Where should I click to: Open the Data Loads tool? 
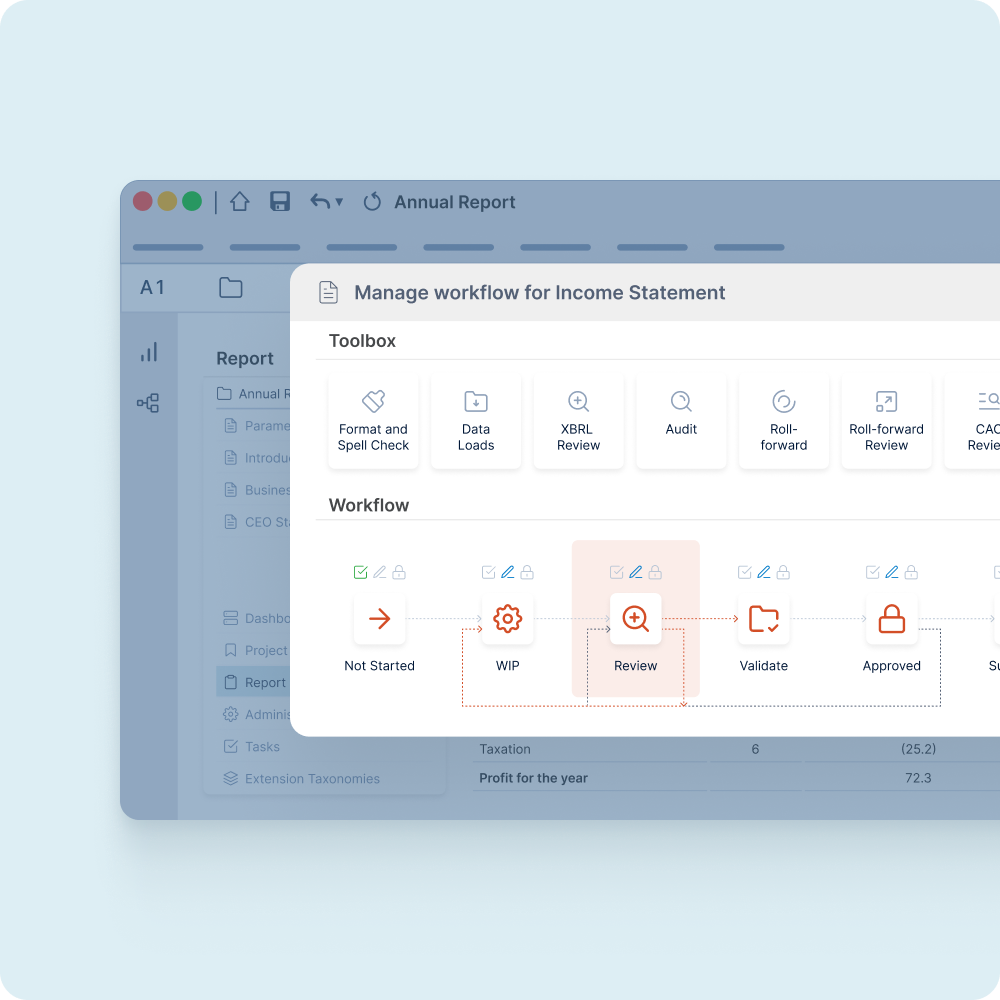(x=475, y=420)
